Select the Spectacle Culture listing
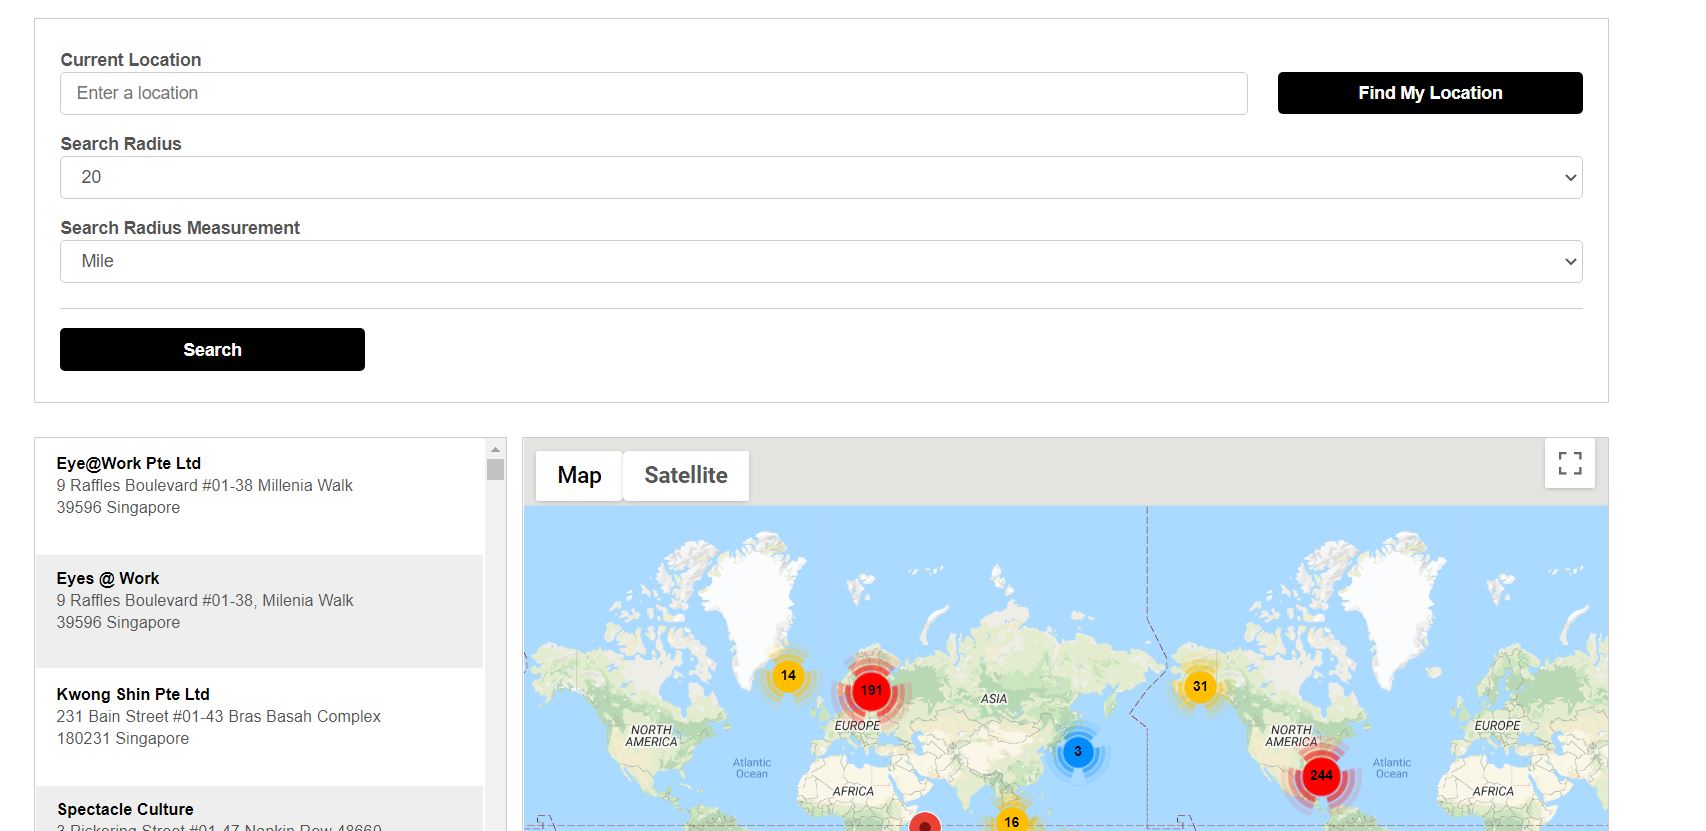This screenshot has width=1706, height=831. pyautogui.click(x=259, y=812)
